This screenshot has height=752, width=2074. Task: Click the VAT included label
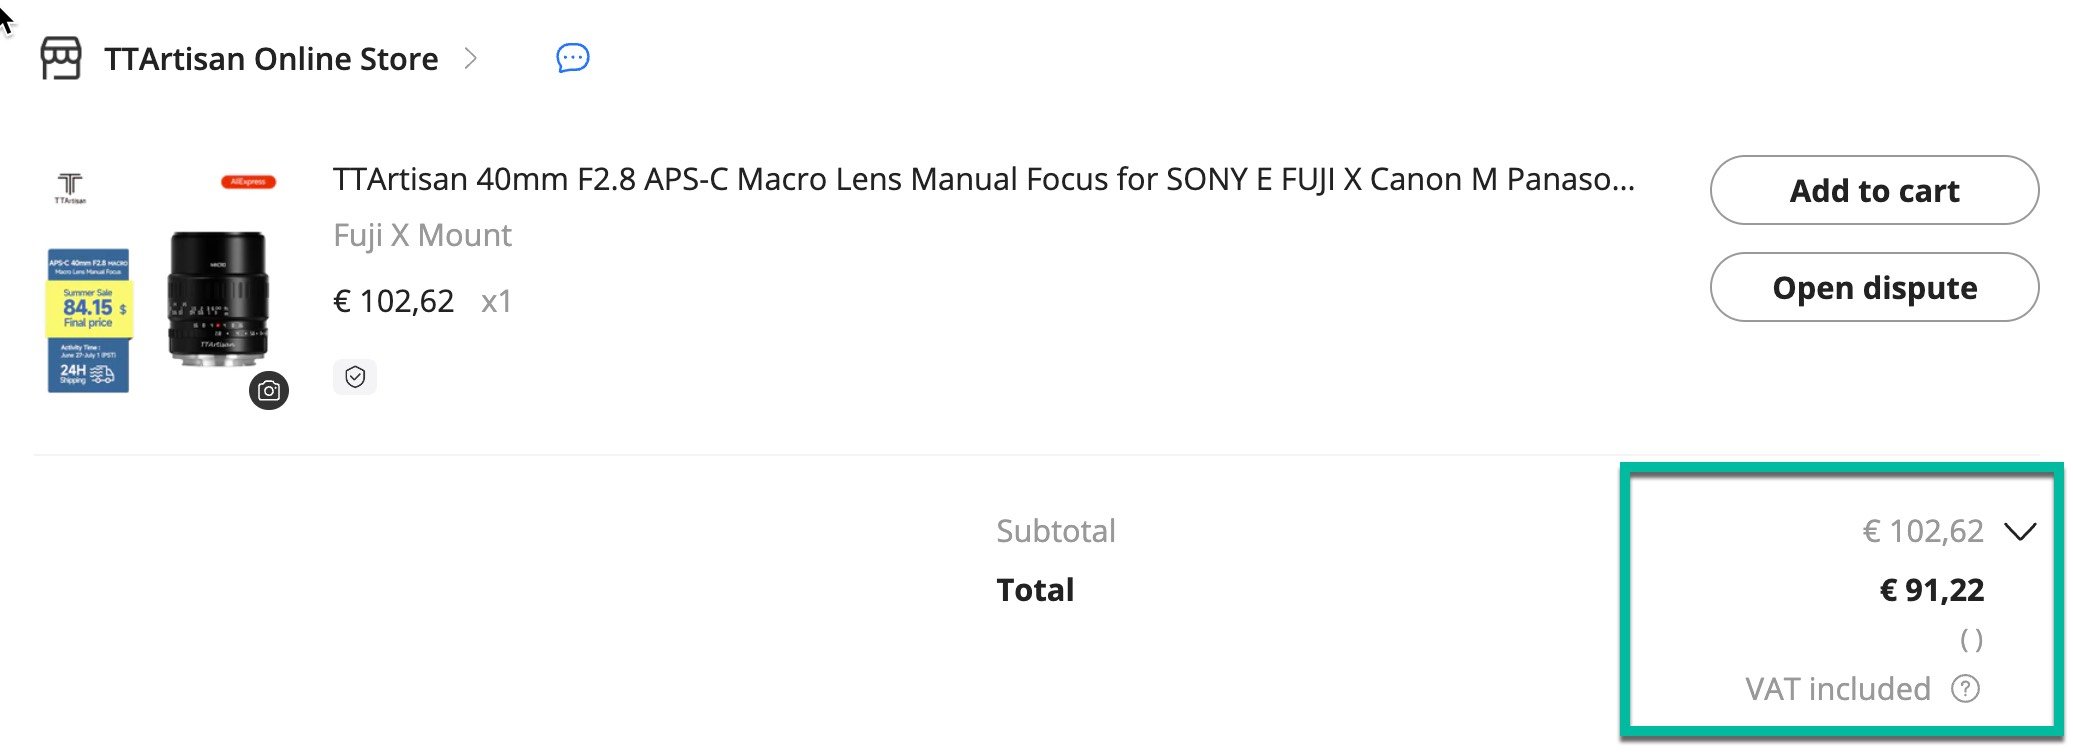pyautogui.click(x=1837, y=689)
